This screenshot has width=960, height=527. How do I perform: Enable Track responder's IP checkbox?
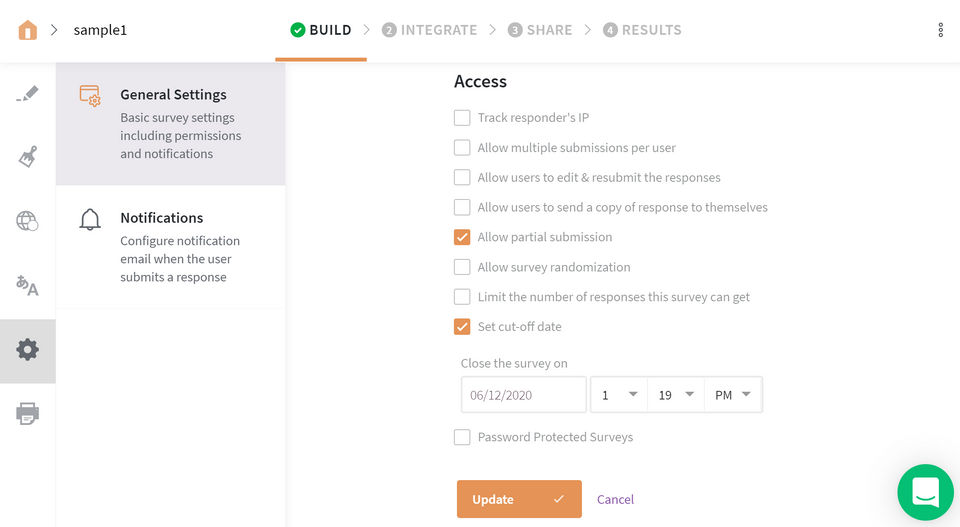[x=462, y=118]
